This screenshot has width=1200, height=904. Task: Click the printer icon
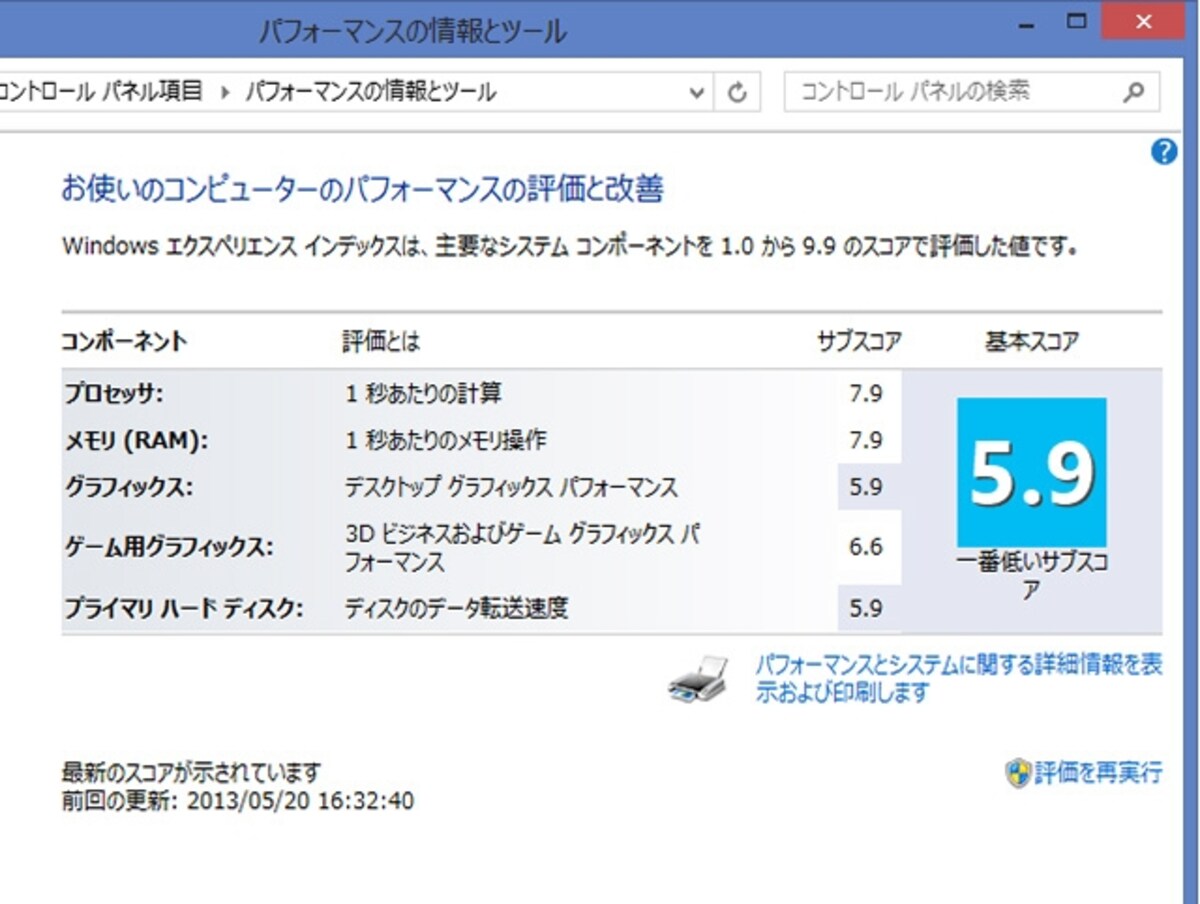[x=698, y=680]
